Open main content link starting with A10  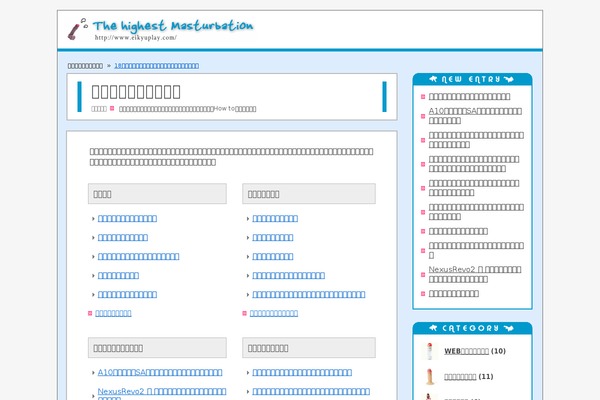(160, 372)
